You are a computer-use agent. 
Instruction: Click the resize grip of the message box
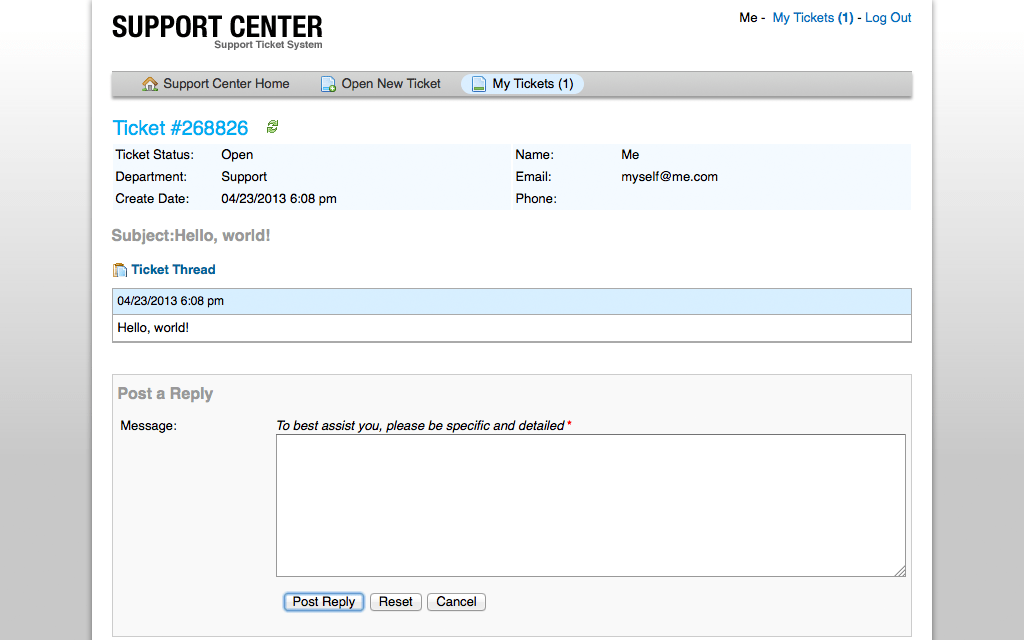pyautogui.click(x=900, y=571)
